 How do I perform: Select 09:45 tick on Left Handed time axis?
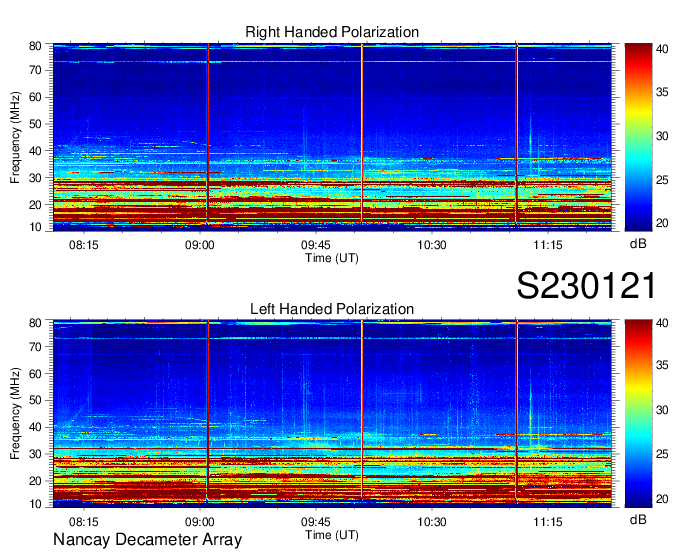(x=316, y=522)
